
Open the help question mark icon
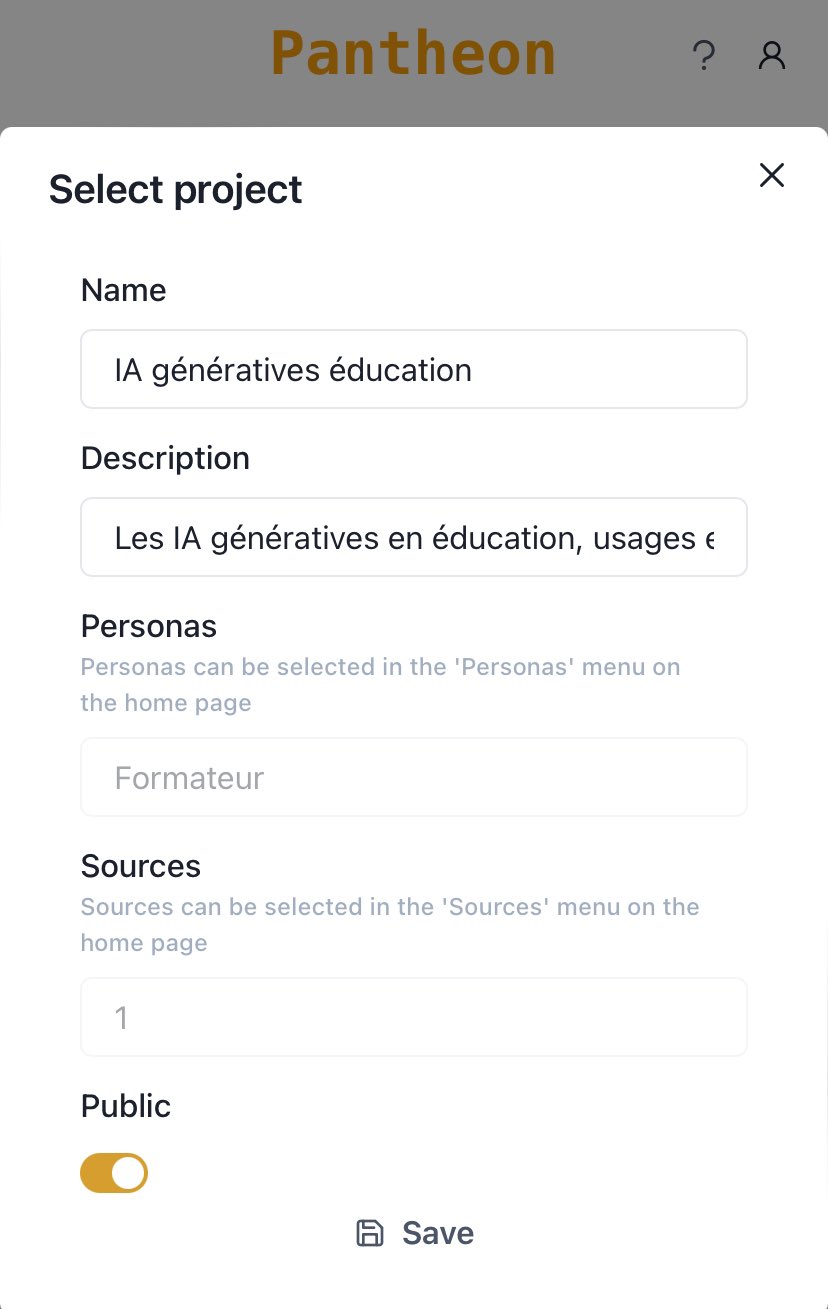click(704, 55)
